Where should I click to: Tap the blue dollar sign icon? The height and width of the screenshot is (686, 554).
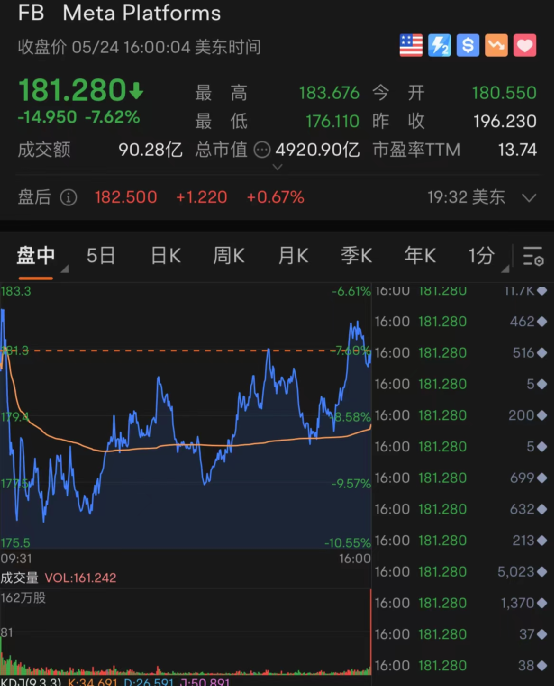pyautogui.click(x=468, y=45)
